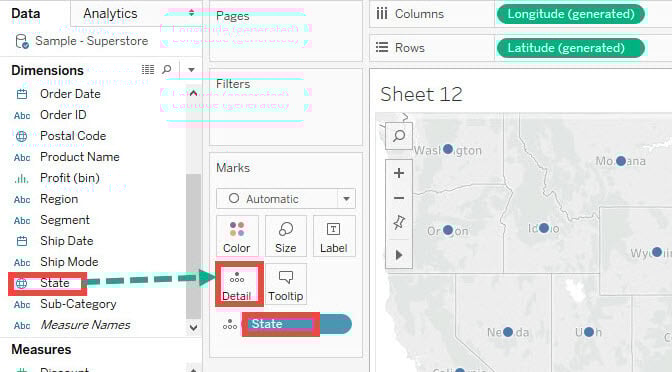The height and width of the screenshot is (372, 672).
Task: Select the Latitude (generated) pill in Rows
Action: click(570, 48)
